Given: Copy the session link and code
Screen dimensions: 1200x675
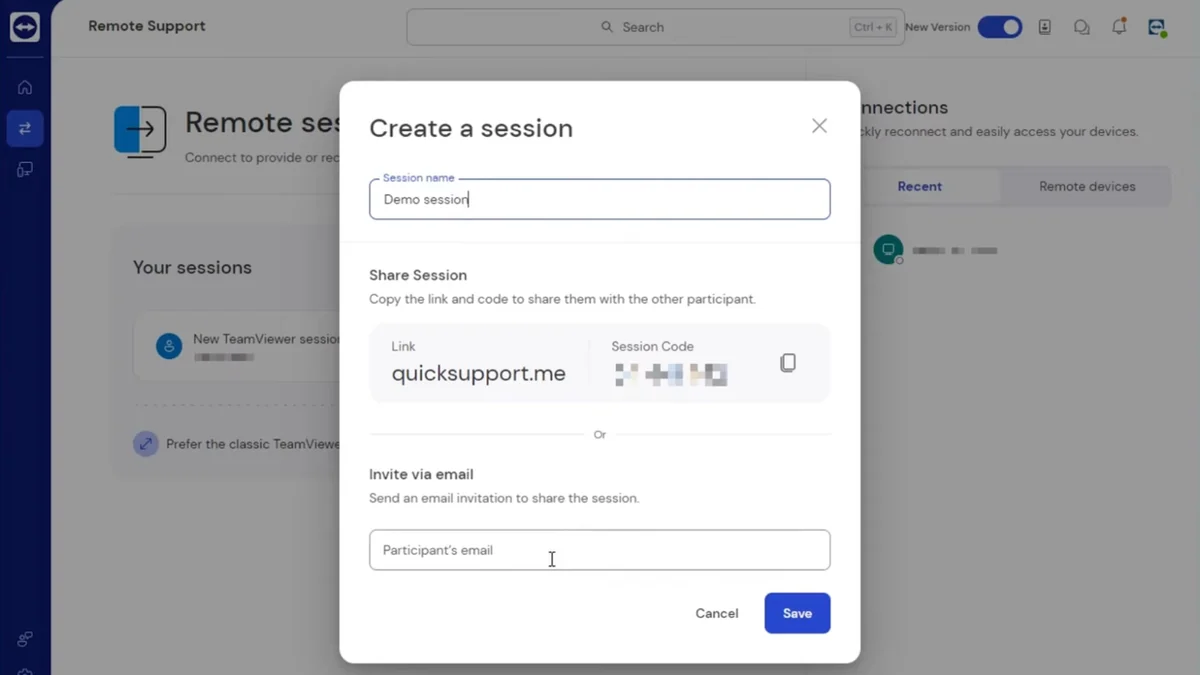Looking at the screenshot, I should (x=788, y=363).
